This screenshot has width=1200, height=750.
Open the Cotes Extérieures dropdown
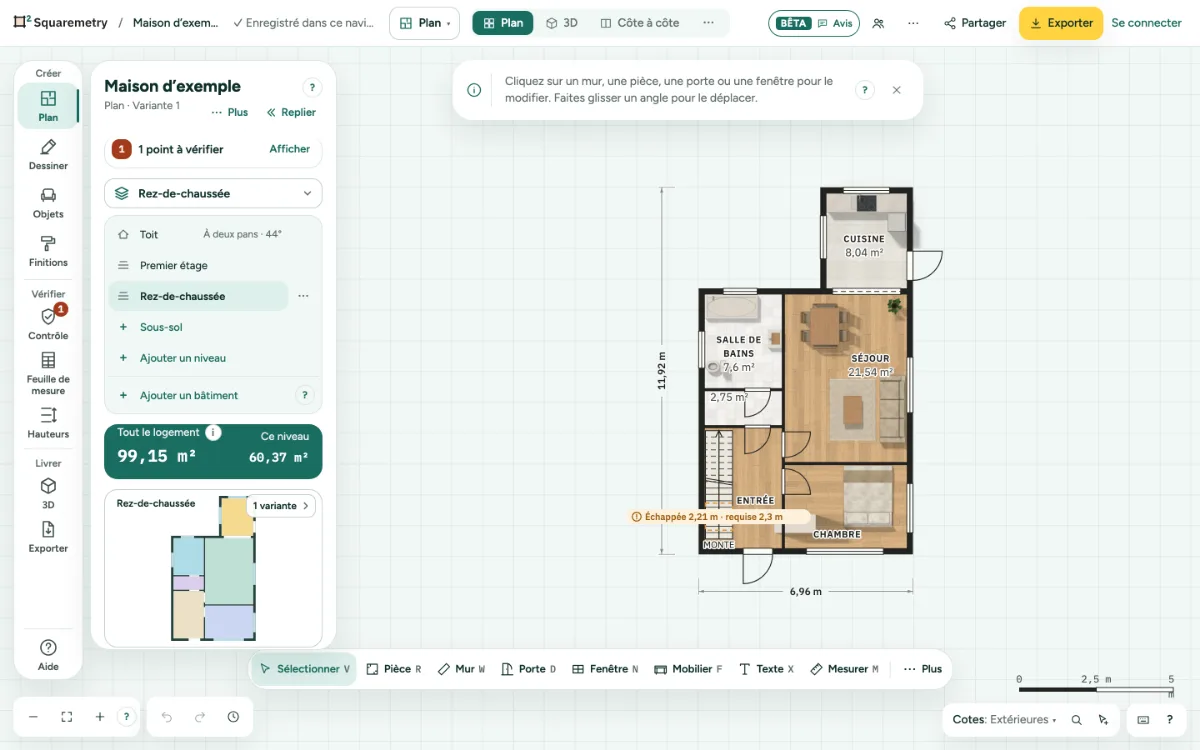[x=1005, y=720]
